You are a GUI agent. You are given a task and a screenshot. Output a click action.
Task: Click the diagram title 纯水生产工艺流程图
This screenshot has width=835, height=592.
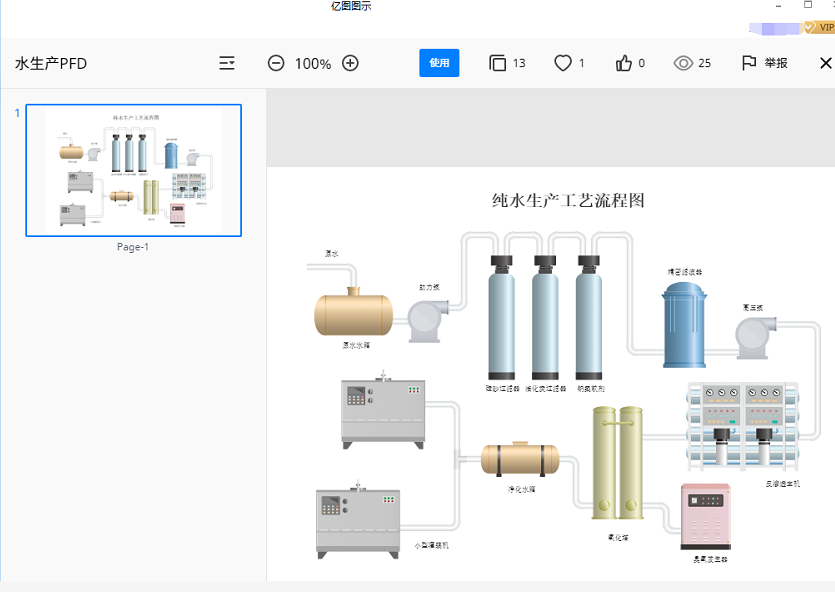[x=568, y=201]
